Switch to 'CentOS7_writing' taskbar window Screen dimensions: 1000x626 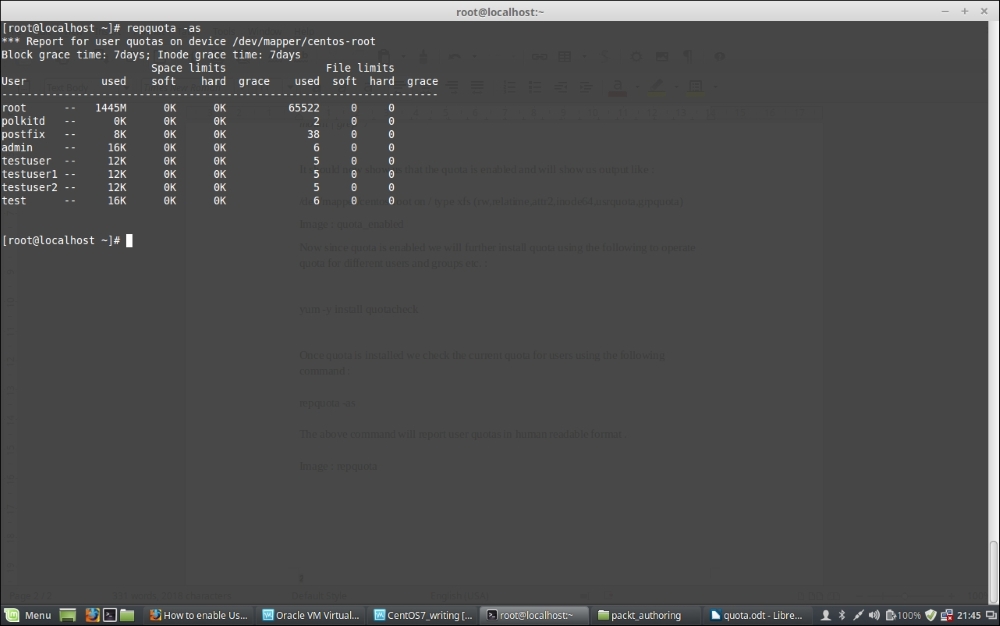point(423,615)
